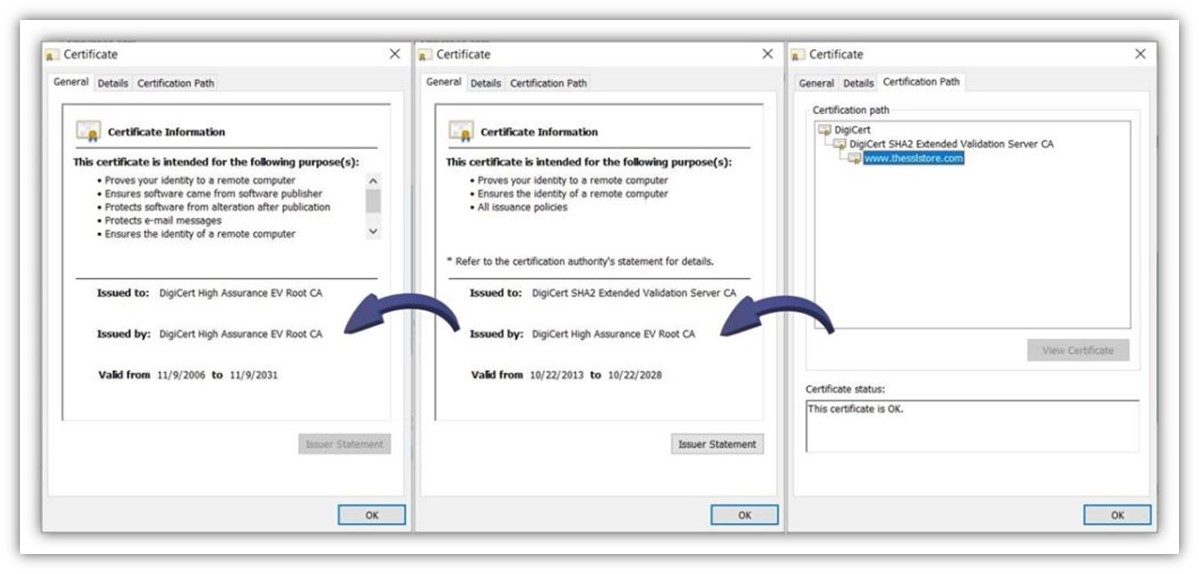Click 'Certificate Information' heading in left window
The image size is (1199, 574).
[x=167, y=132]
